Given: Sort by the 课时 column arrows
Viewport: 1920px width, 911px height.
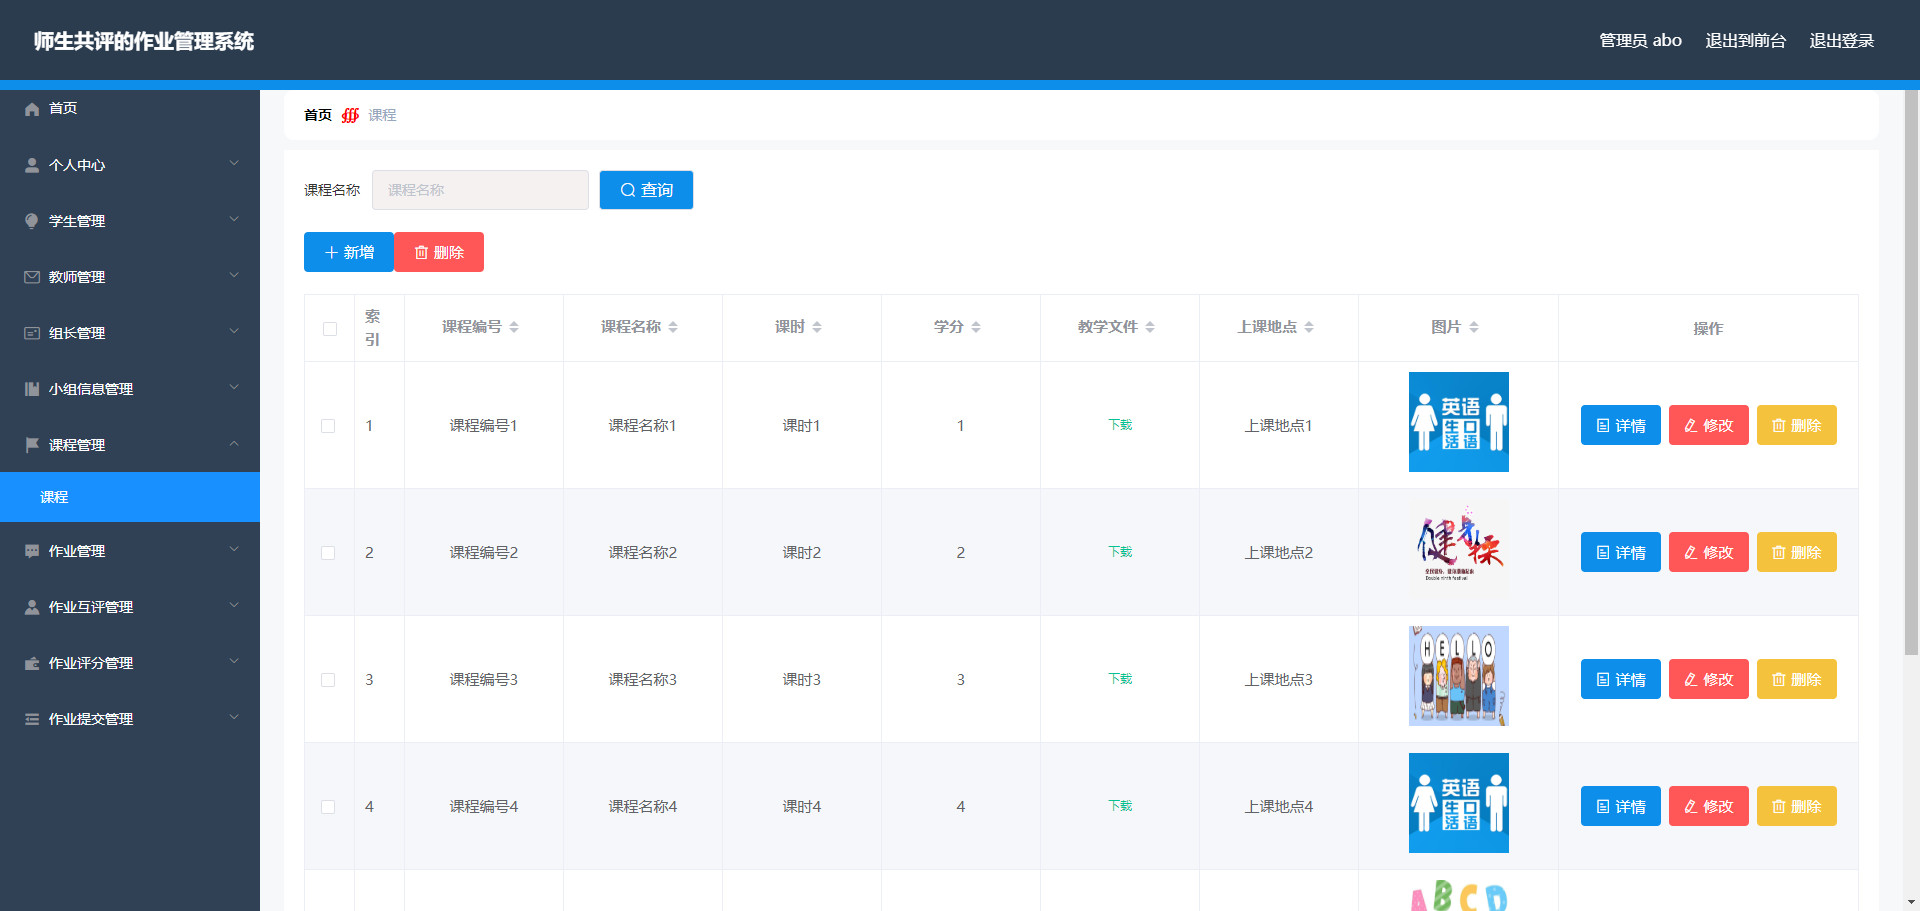Looking at the screenshot, I should (817, 327).
